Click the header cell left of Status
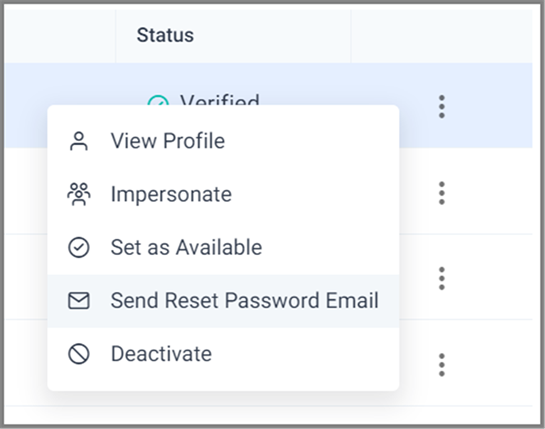 pyautogui.click(x=60, y=36)
